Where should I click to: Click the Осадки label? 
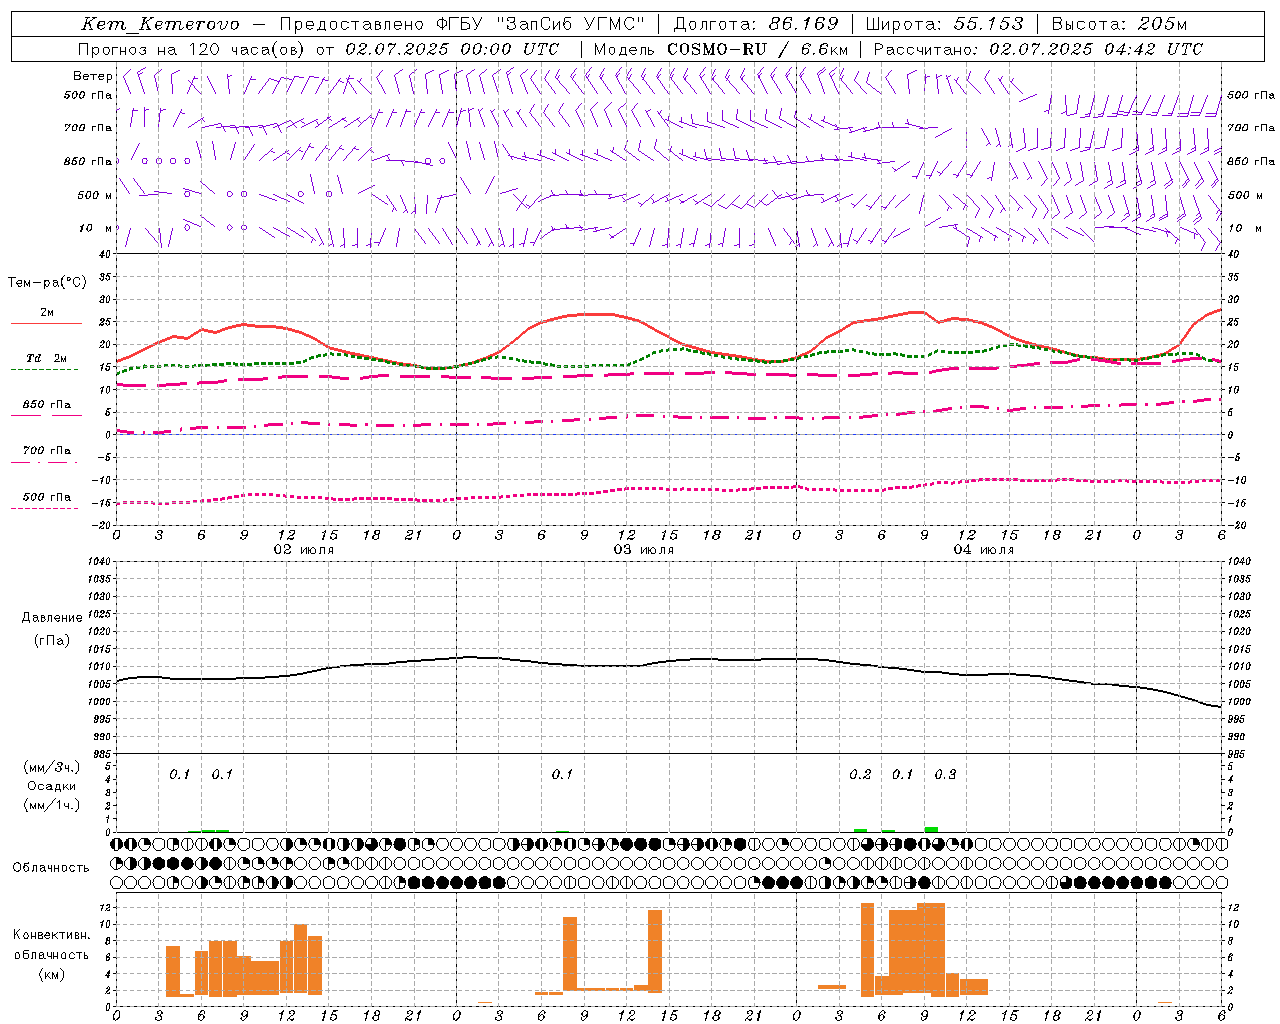[x=52, y=786]
